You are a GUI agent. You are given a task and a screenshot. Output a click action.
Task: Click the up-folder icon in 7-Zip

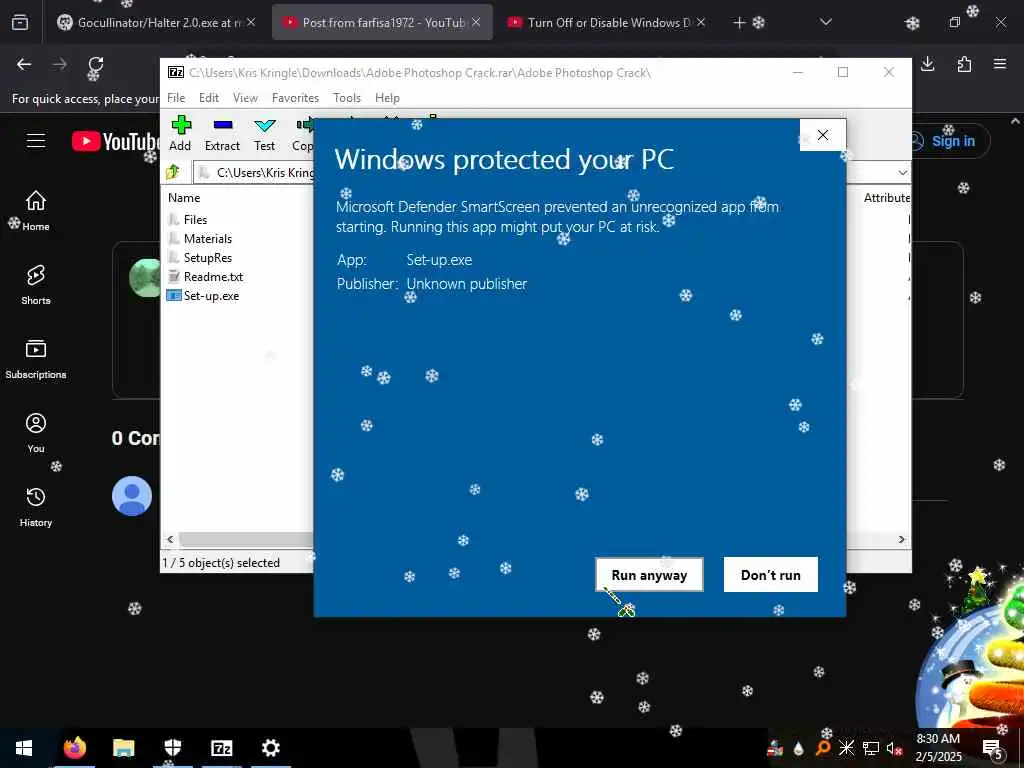click(x=173, y=172)
